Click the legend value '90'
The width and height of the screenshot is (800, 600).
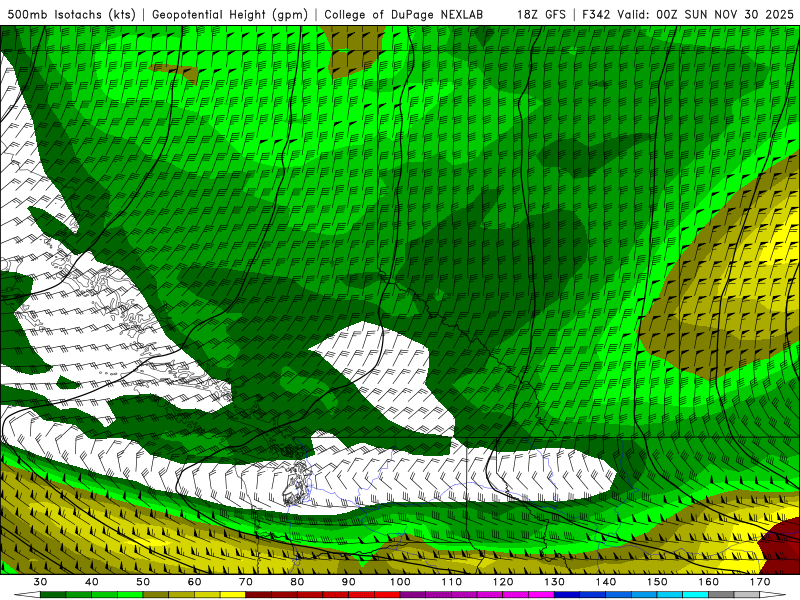[349, 582]
